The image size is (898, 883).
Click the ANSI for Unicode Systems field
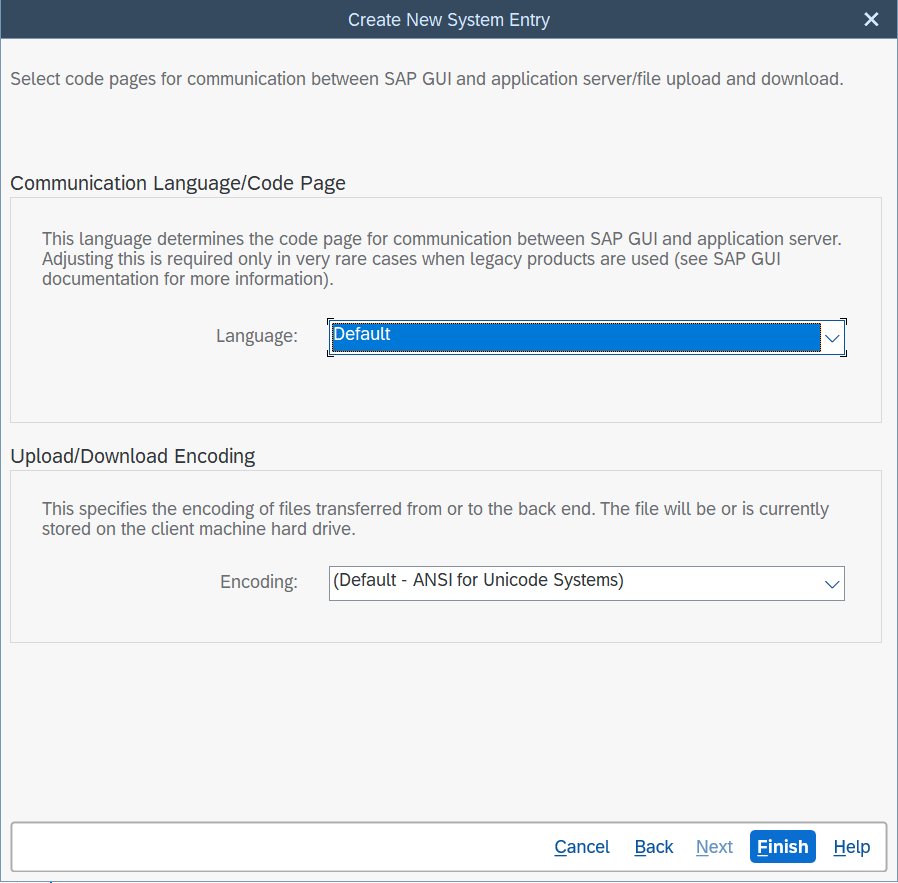pyautogui.click(x=575, y=582)
